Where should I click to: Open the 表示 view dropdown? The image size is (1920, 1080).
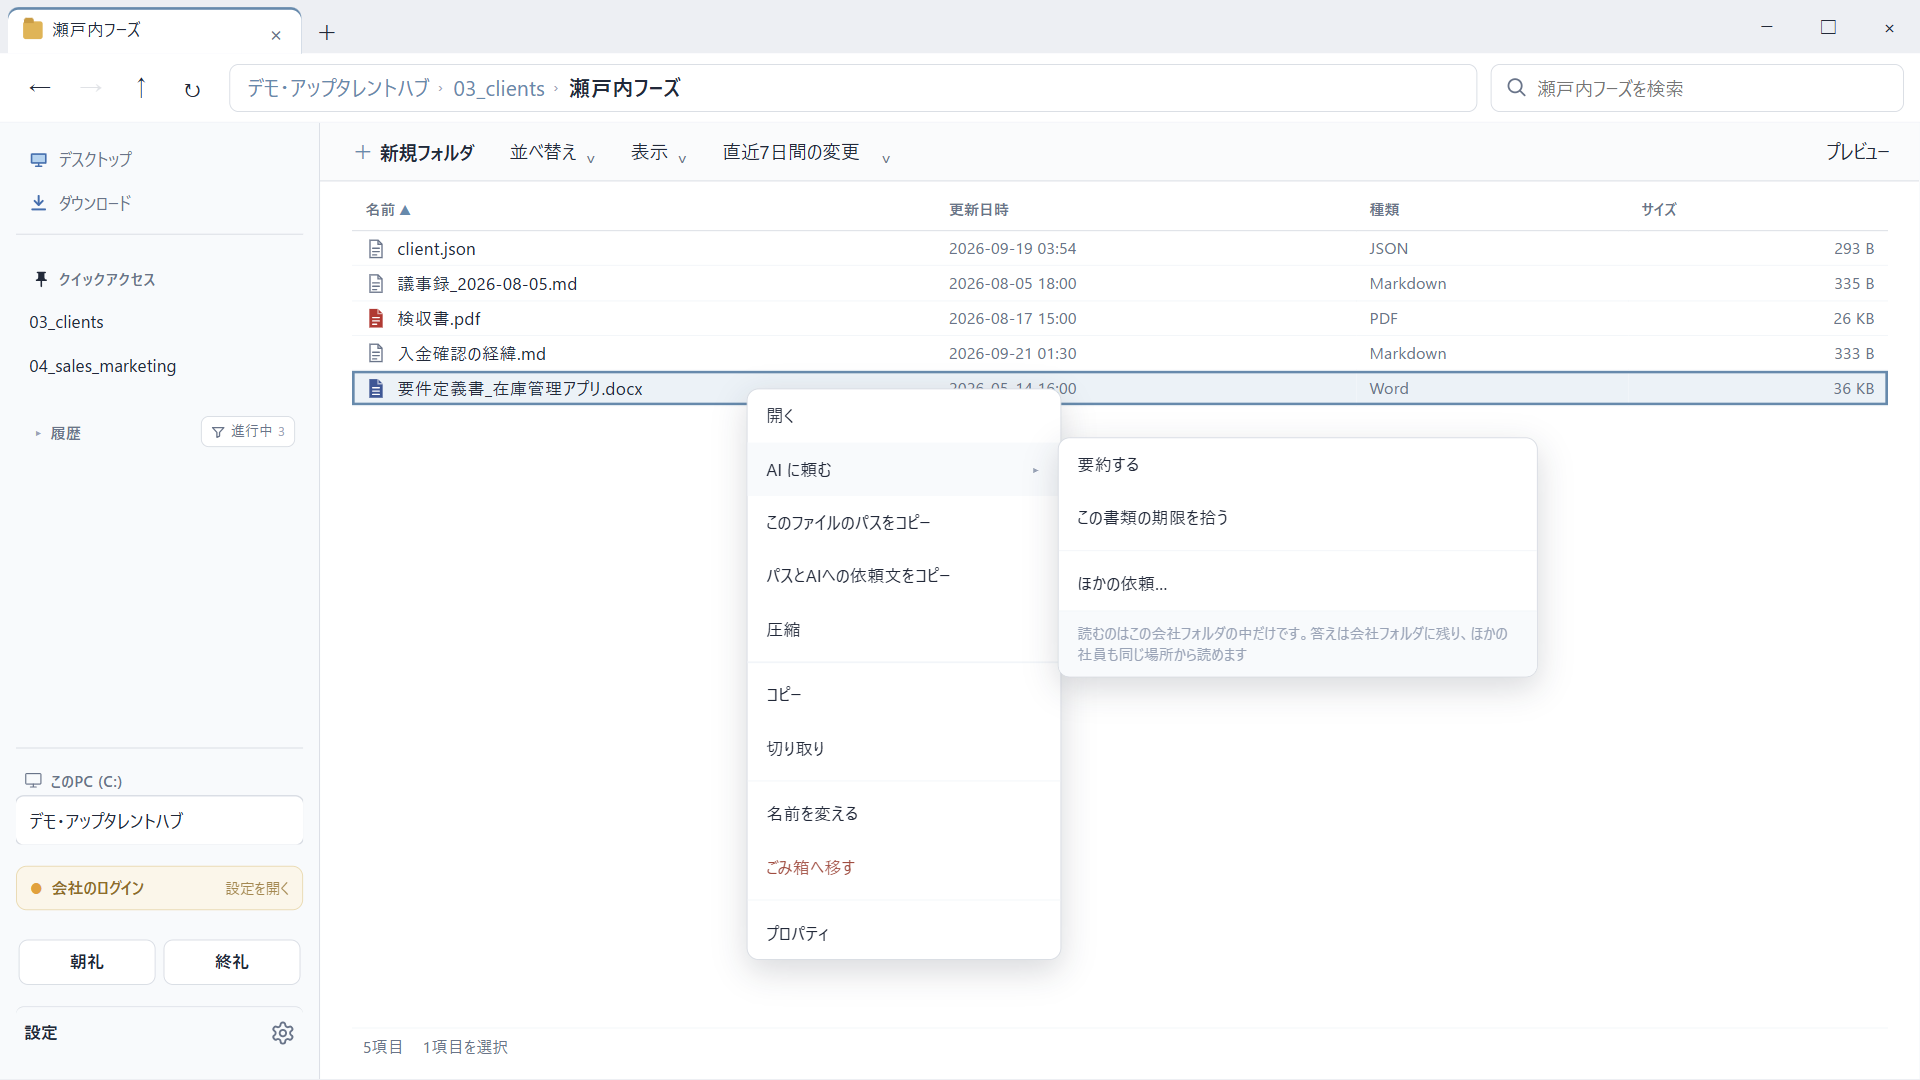click(658, 152)
